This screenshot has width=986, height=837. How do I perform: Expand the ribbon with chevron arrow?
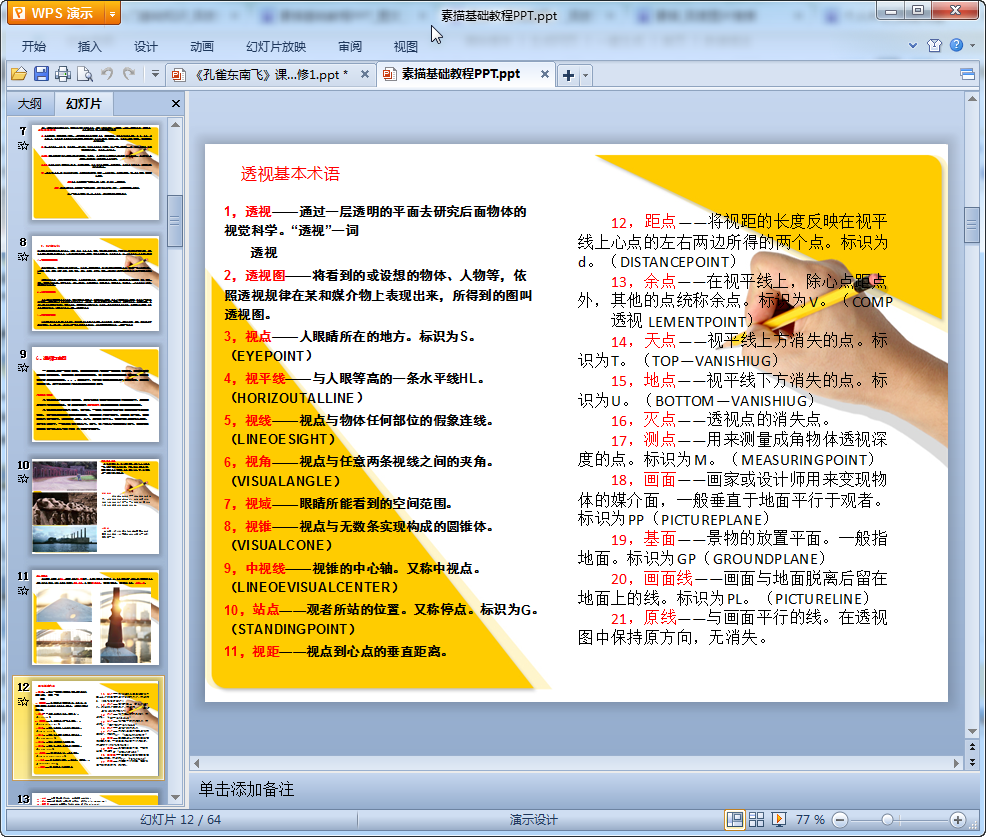coord(913,45)
